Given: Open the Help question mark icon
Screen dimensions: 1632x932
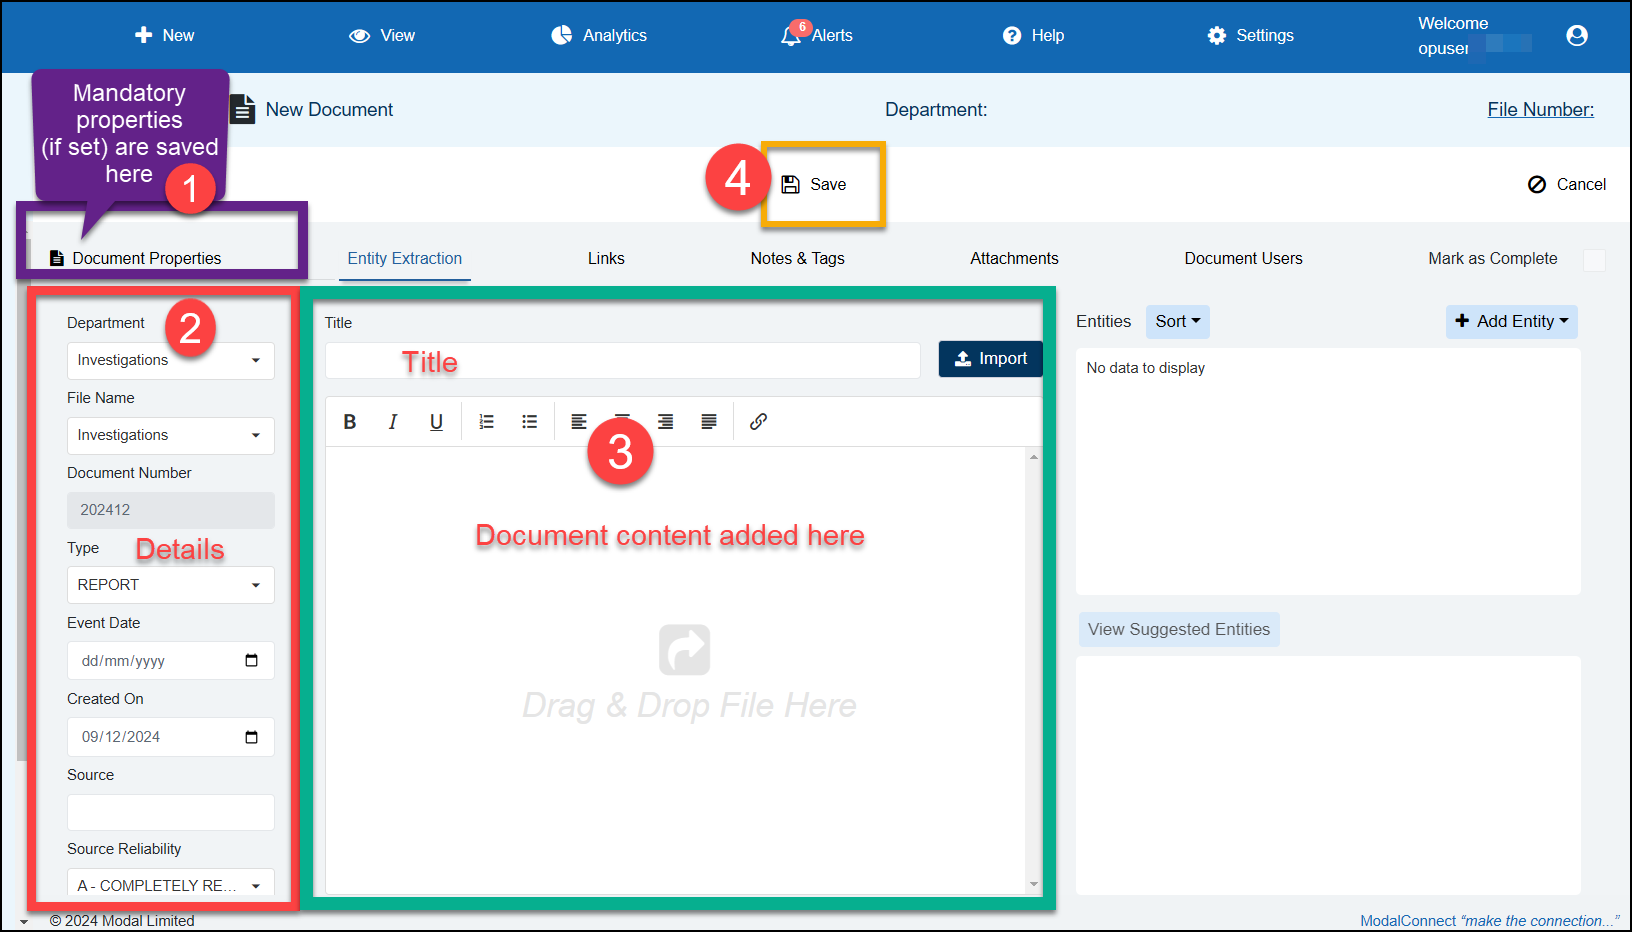Looking at the screenshot, I should coord(1012,36).
